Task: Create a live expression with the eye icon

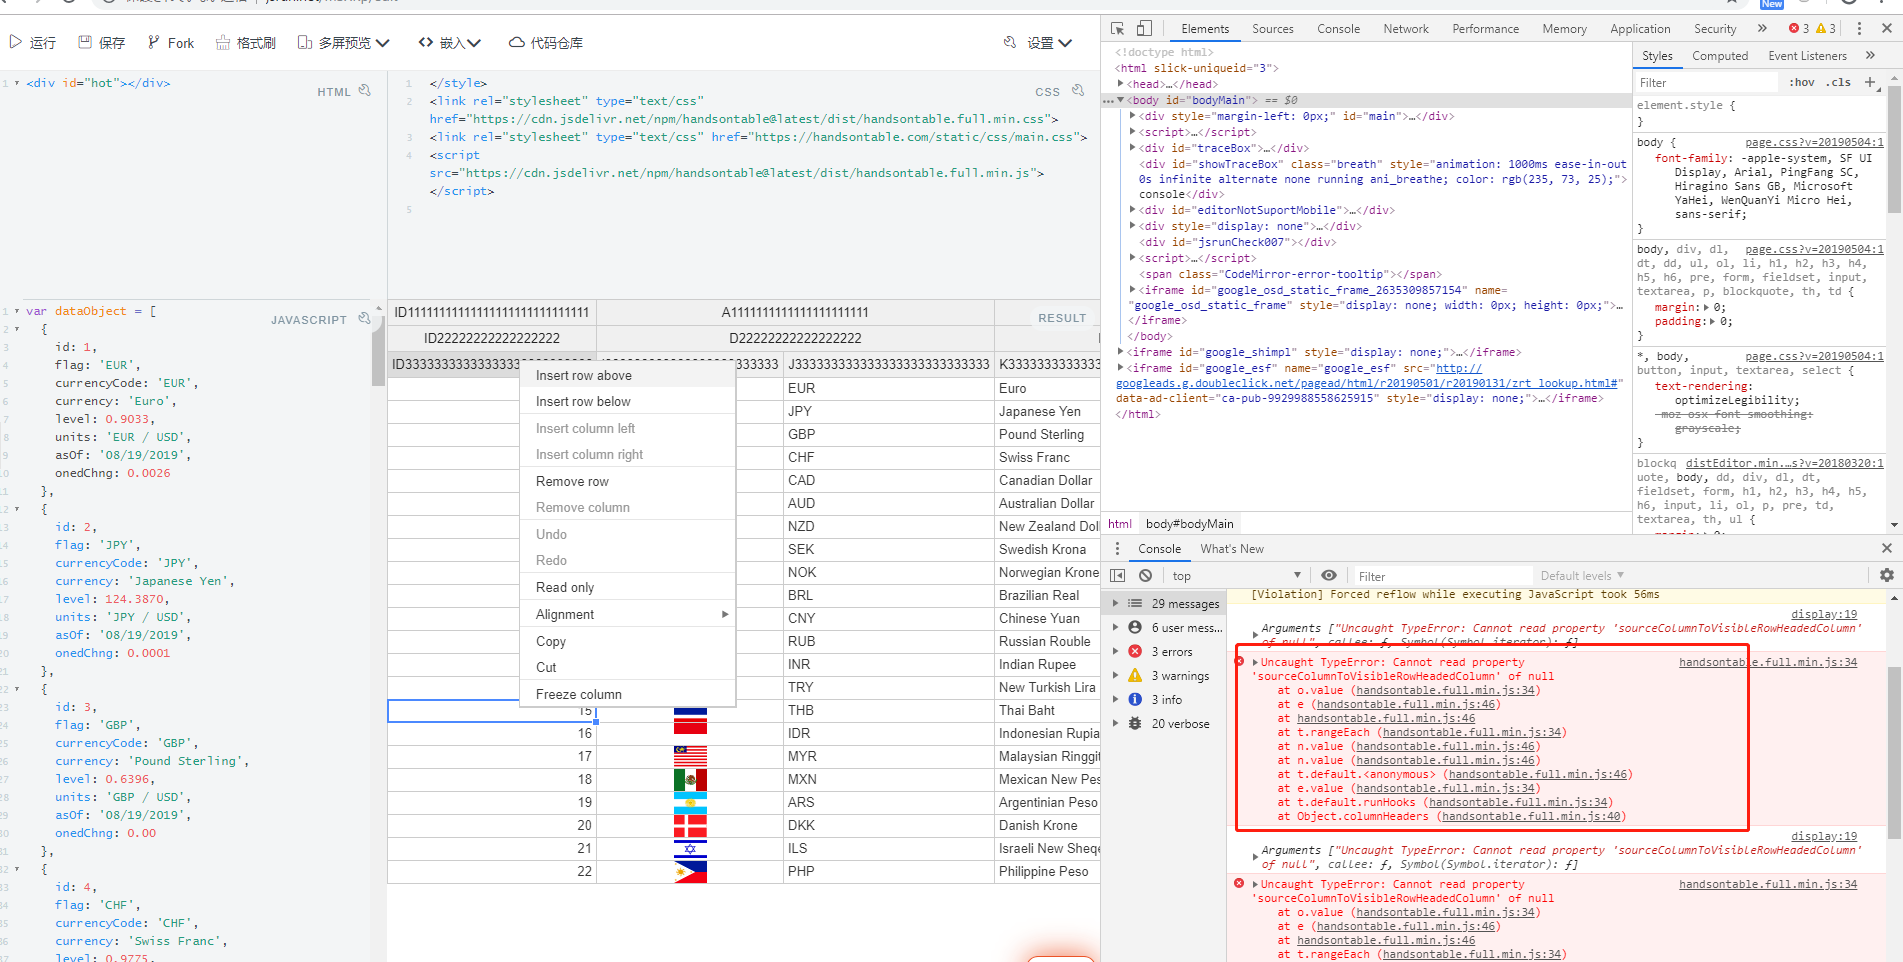Action: [x=1328, y=575]
